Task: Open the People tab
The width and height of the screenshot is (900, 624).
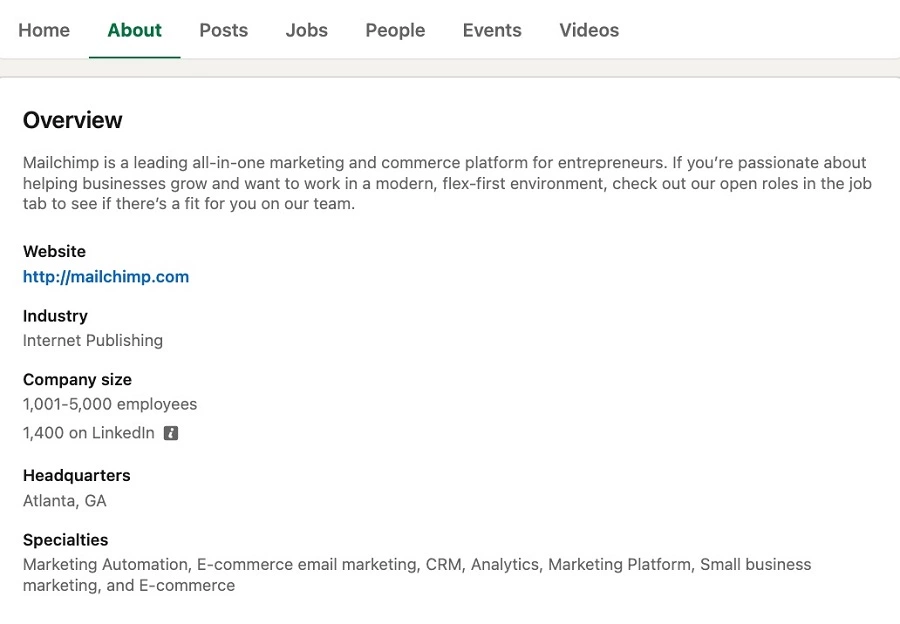Action: [395, 30]
